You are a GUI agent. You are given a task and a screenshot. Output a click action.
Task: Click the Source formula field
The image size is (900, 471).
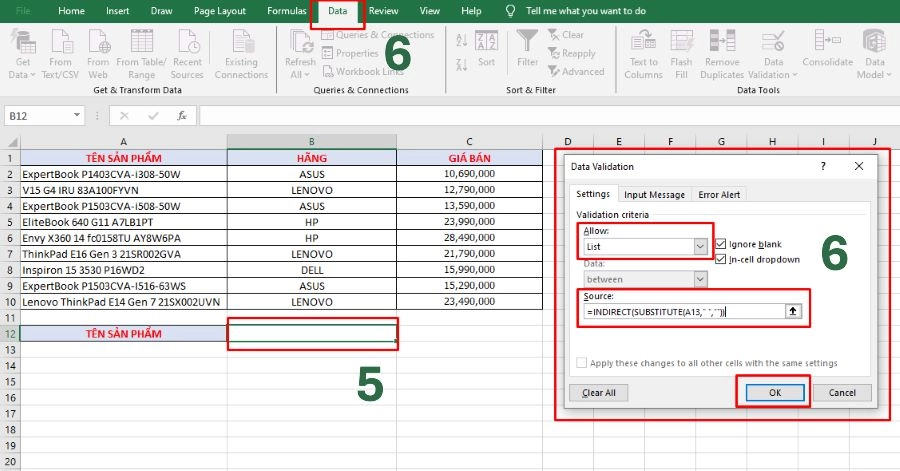pyautogui.click(x=684, y=312)
